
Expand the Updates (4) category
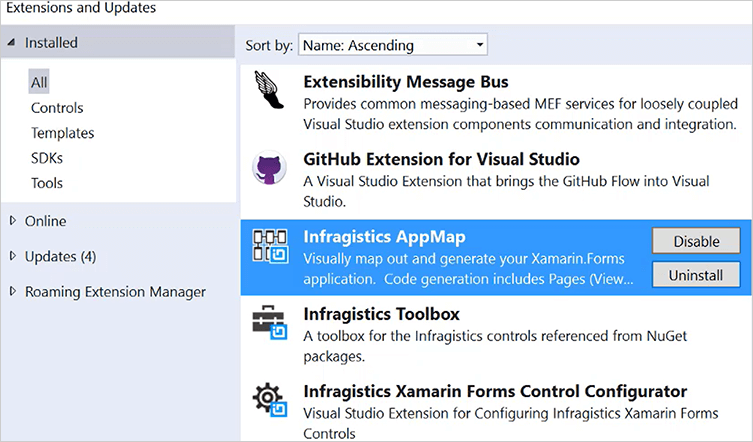13,256
